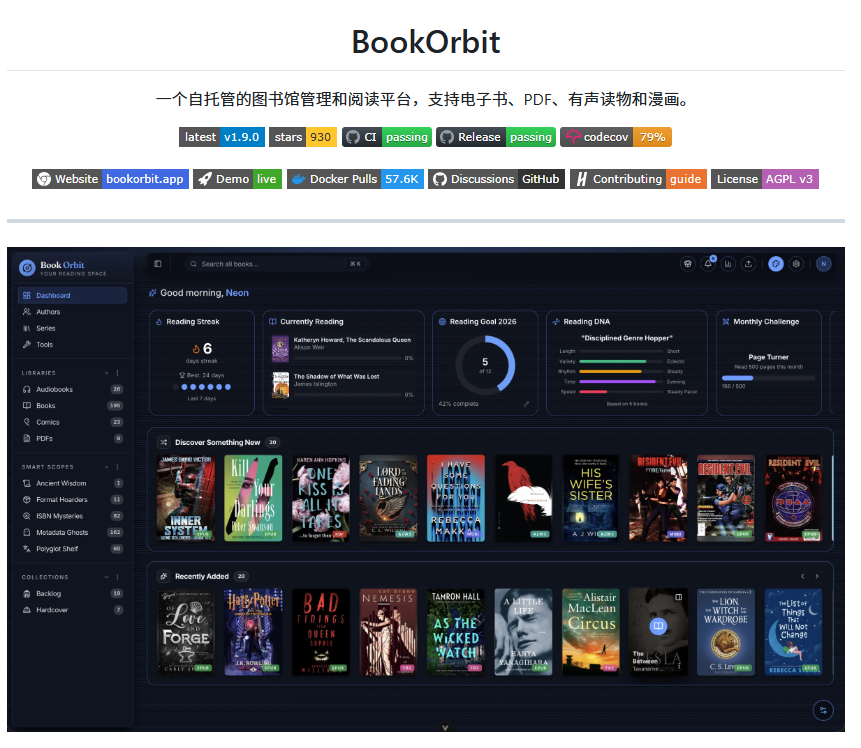Open Polyglot Shelf smart scope
This screenshot has width=861, height=748.
click(72, 549)
